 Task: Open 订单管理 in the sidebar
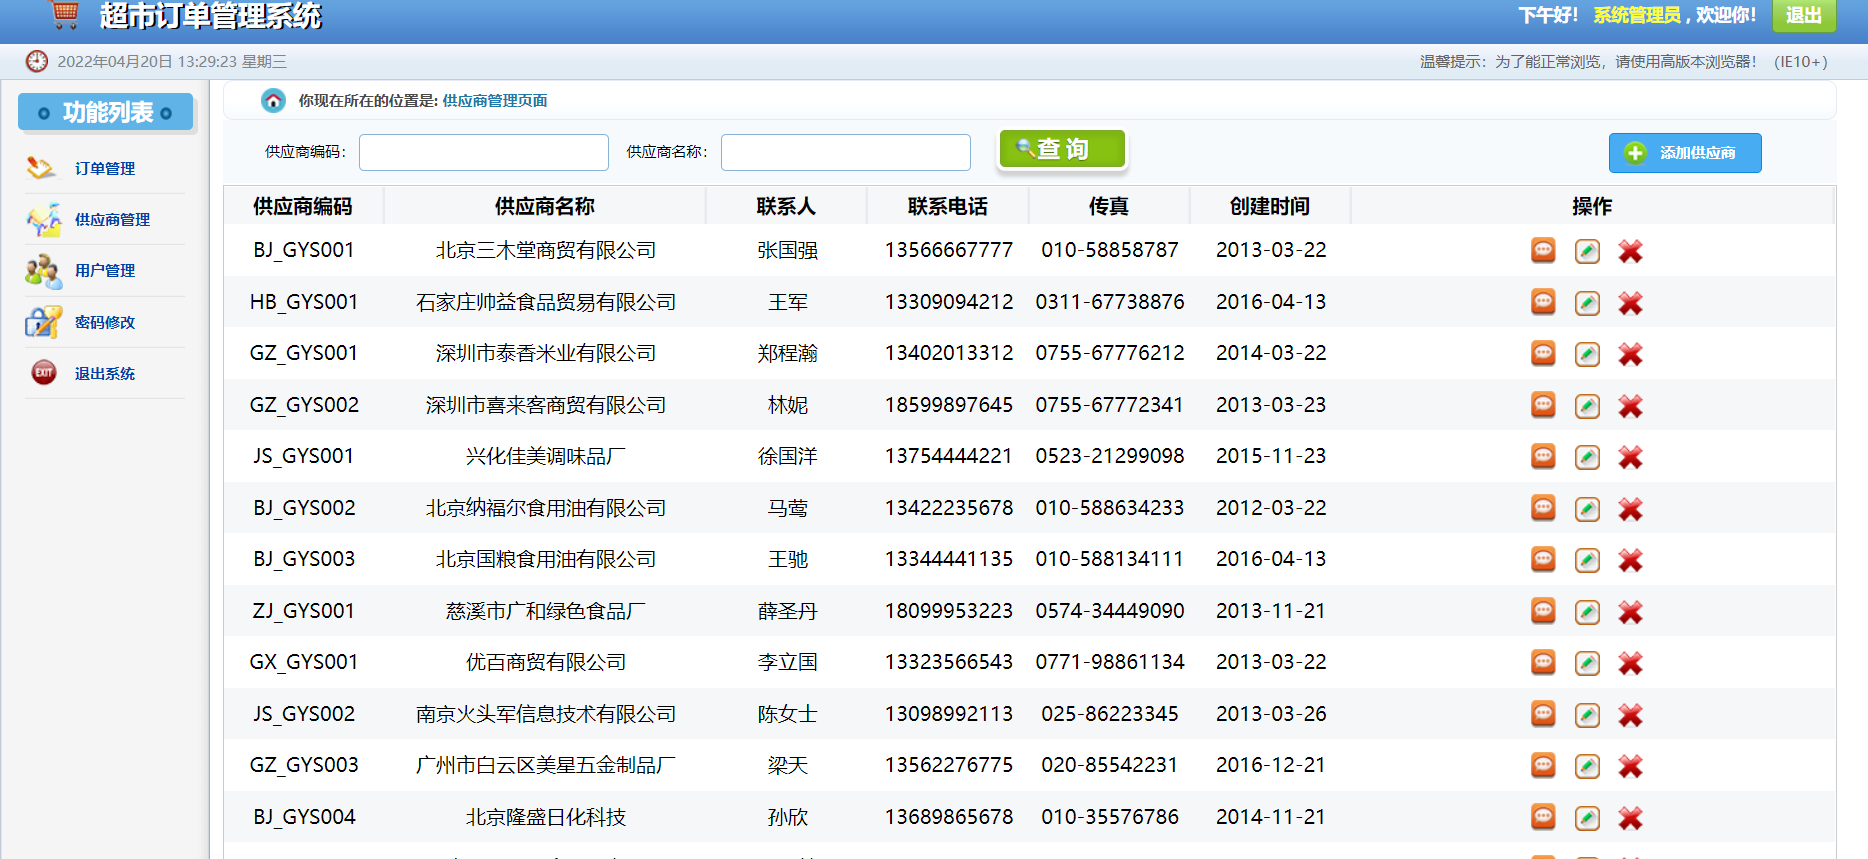pos(104,169)
